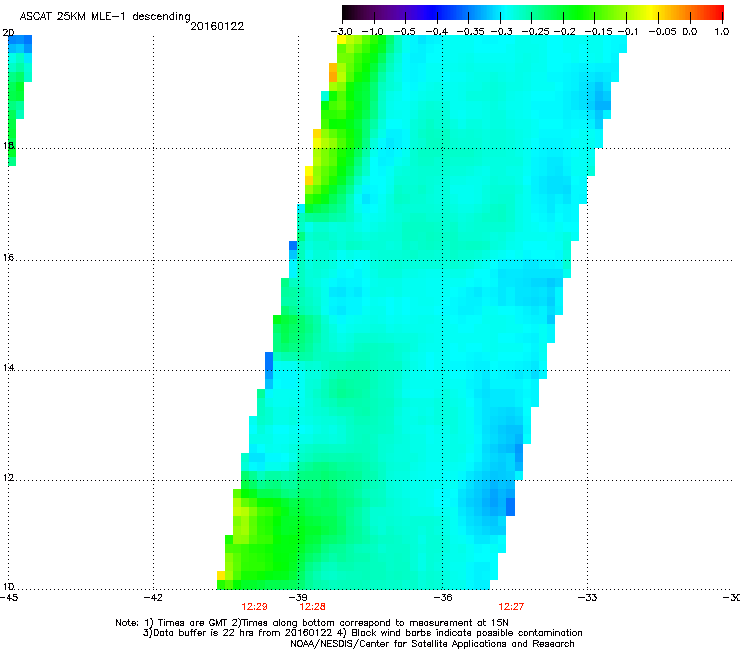Click the color bar label -0.3
This screenshot has width=740, height=650.
coord(502,32)
